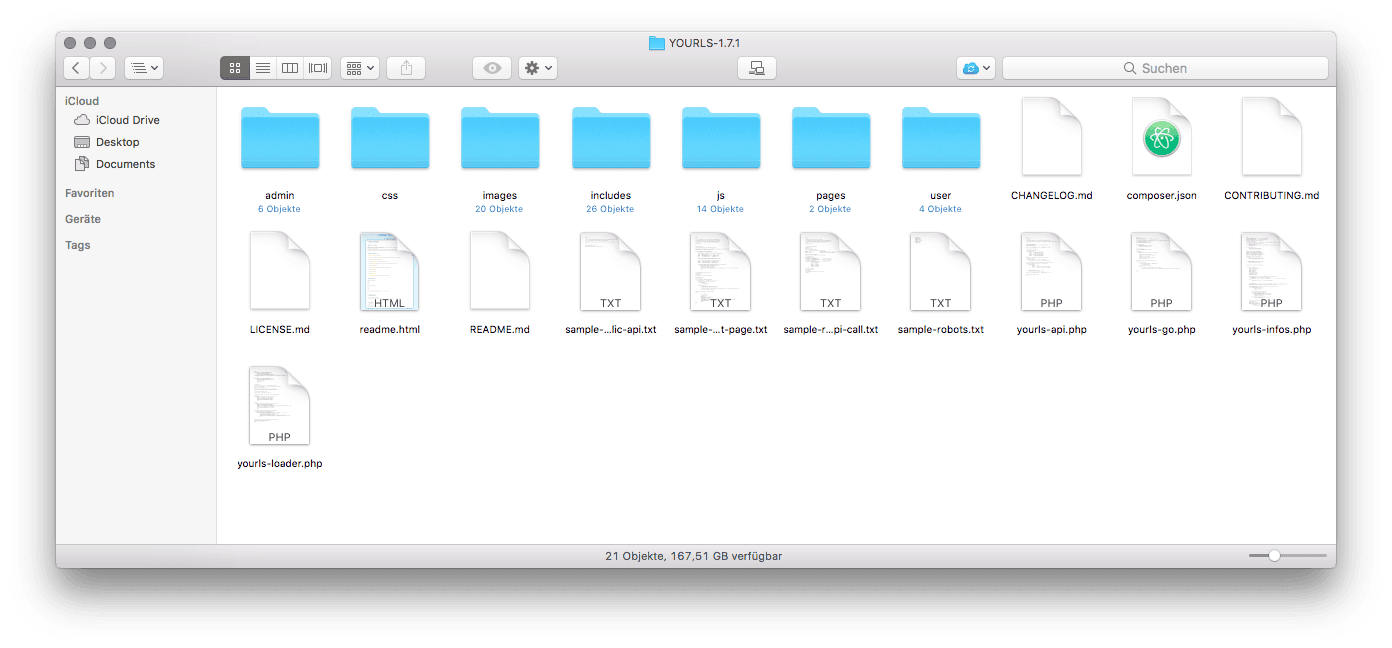Click the status bar '21 Objekte' text
1392x648 pixels.
633,556
